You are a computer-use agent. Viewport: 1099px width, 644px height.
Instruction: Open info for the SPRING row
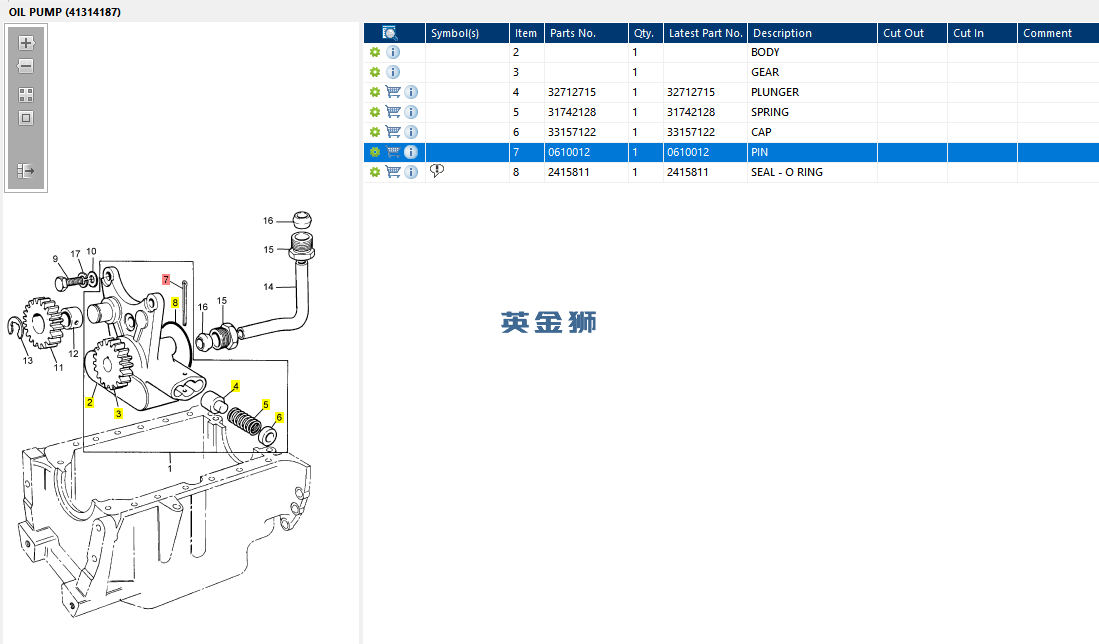(x=411, y=112)
